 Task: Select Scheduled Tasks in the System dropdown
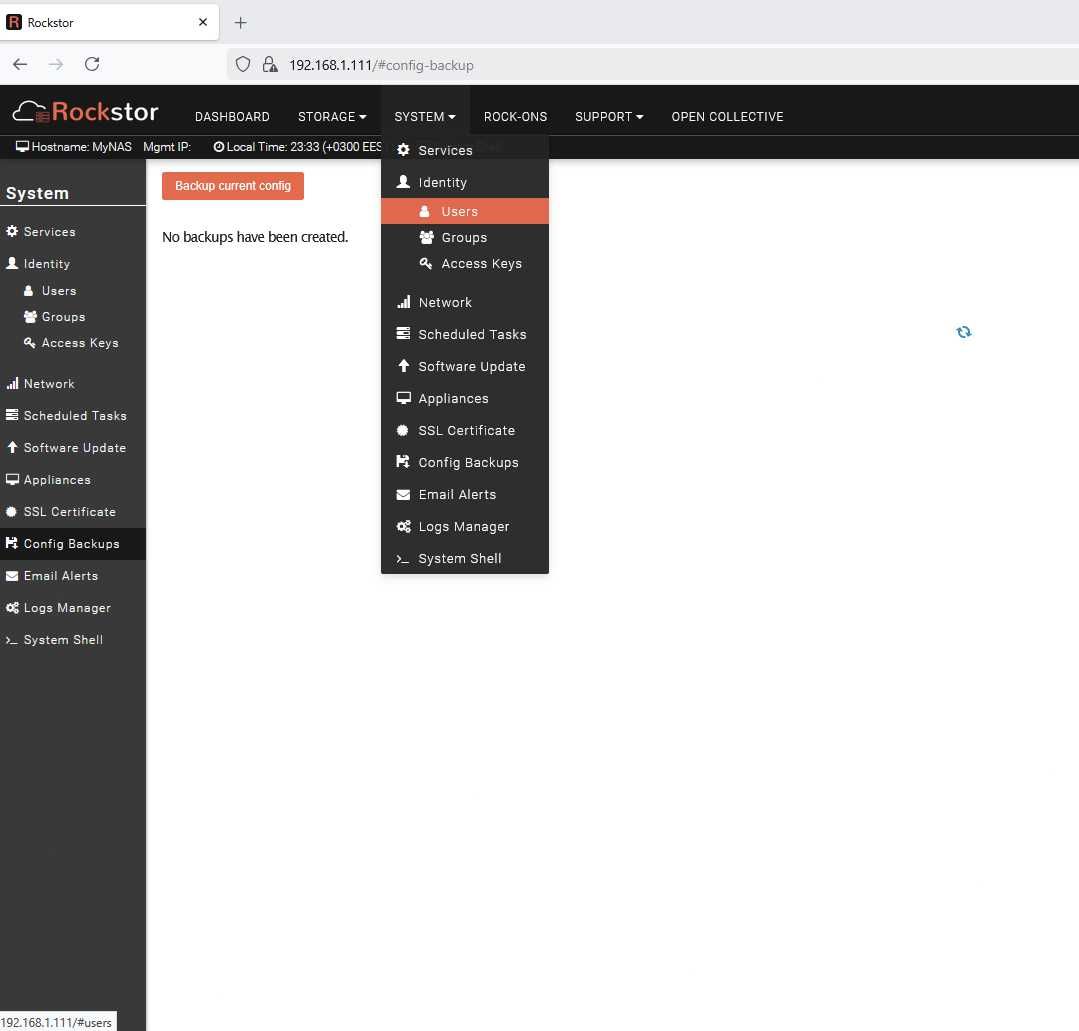pos(464,334)
